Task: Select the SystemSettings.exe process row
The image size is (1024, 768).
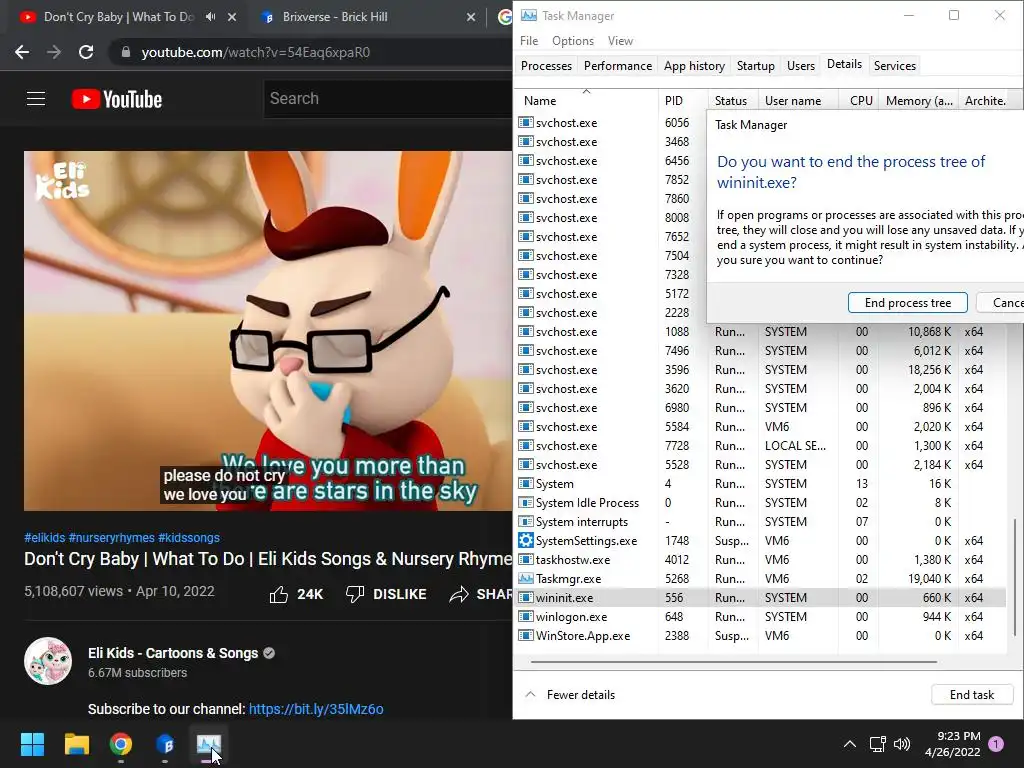Action: pos(761,541)
